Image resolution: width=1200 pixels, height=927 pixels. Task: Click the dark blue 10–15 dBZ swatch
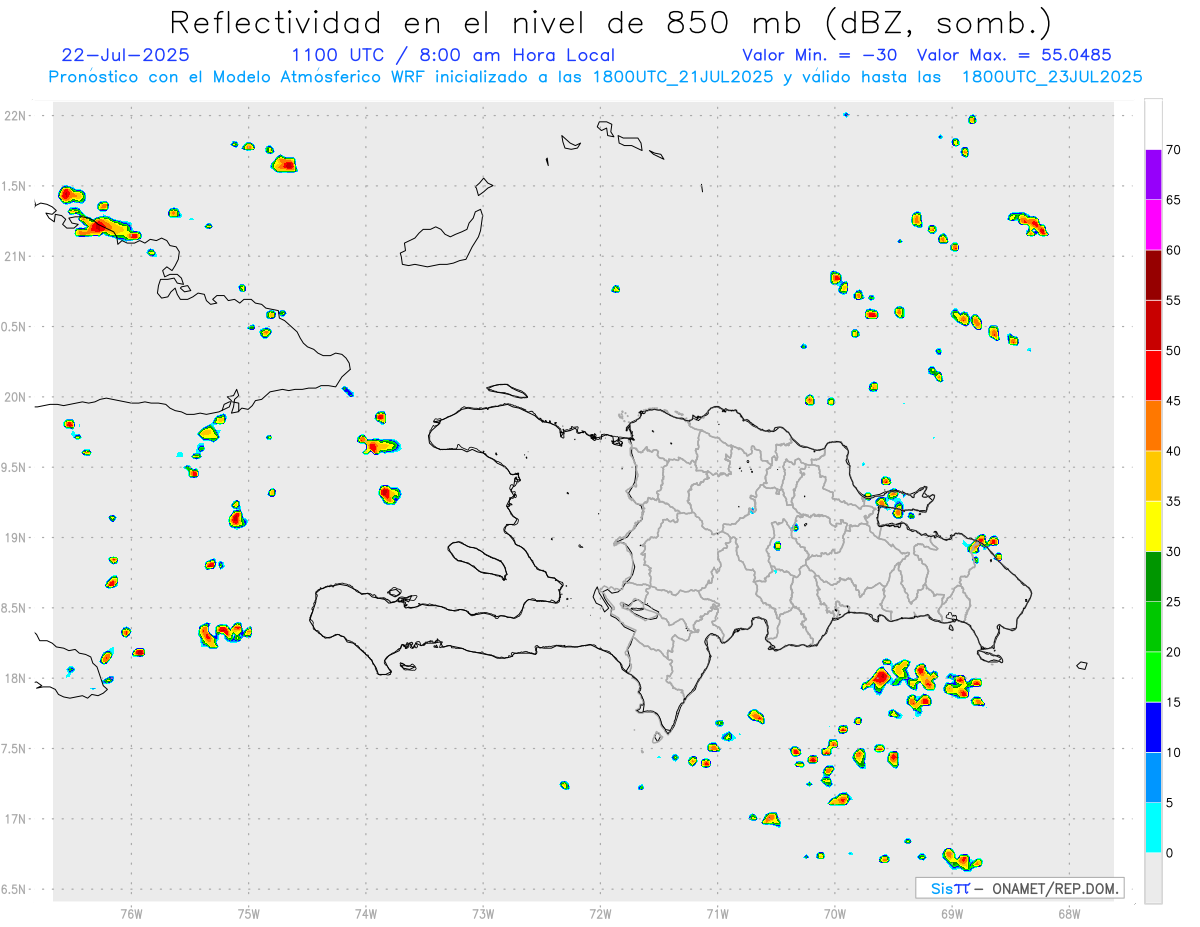tap(1153, 727)
